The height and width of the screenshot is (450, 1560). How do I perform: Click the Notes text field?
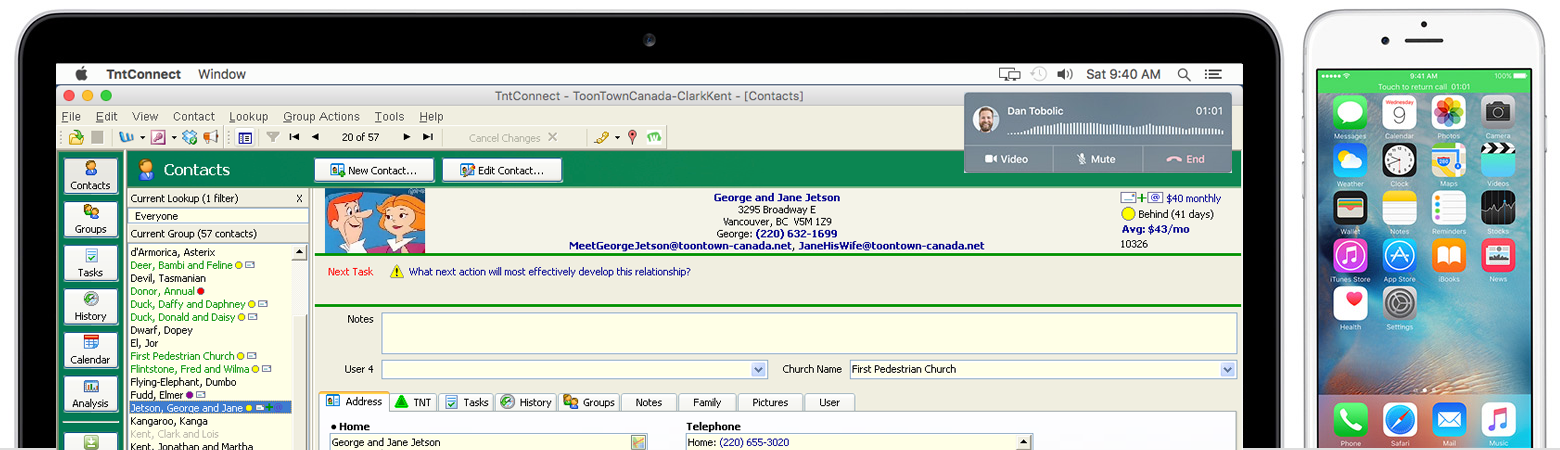[x=808, y=333]
